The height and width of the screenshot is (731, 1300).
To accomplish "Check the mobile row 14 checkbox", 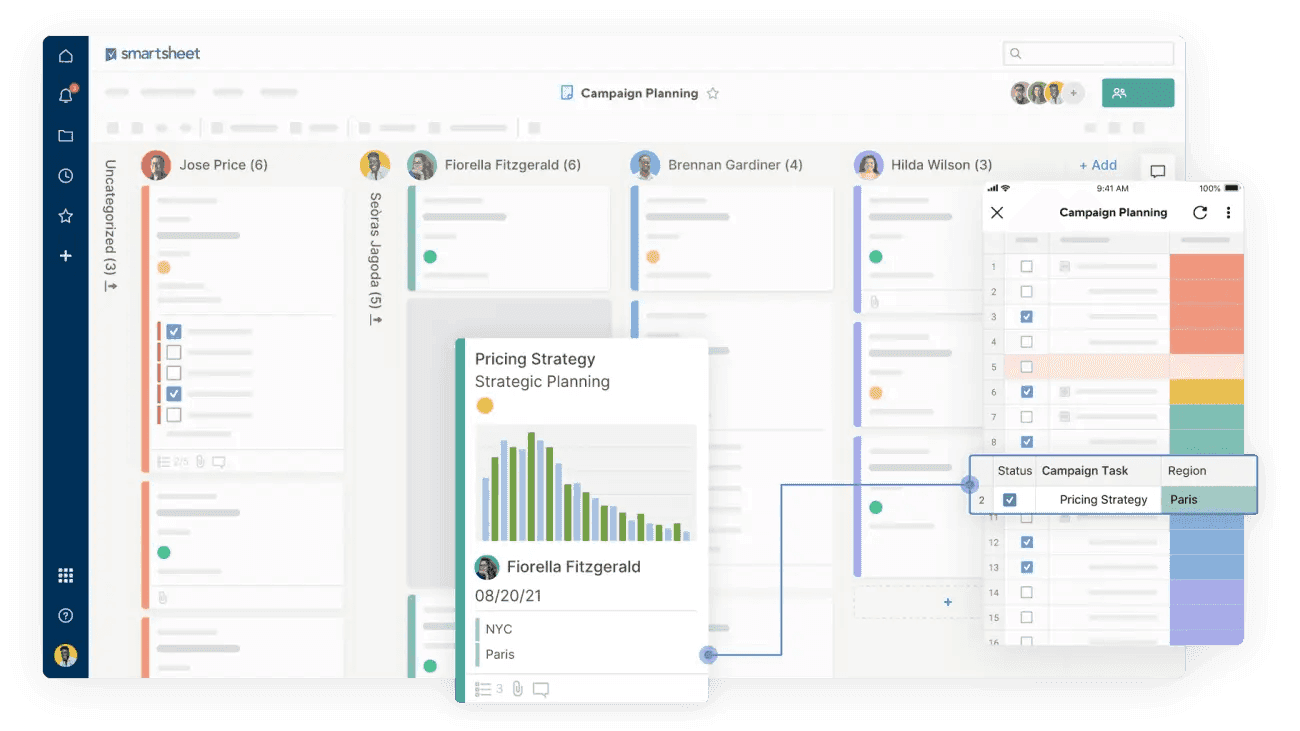I will pos(1026,593).
